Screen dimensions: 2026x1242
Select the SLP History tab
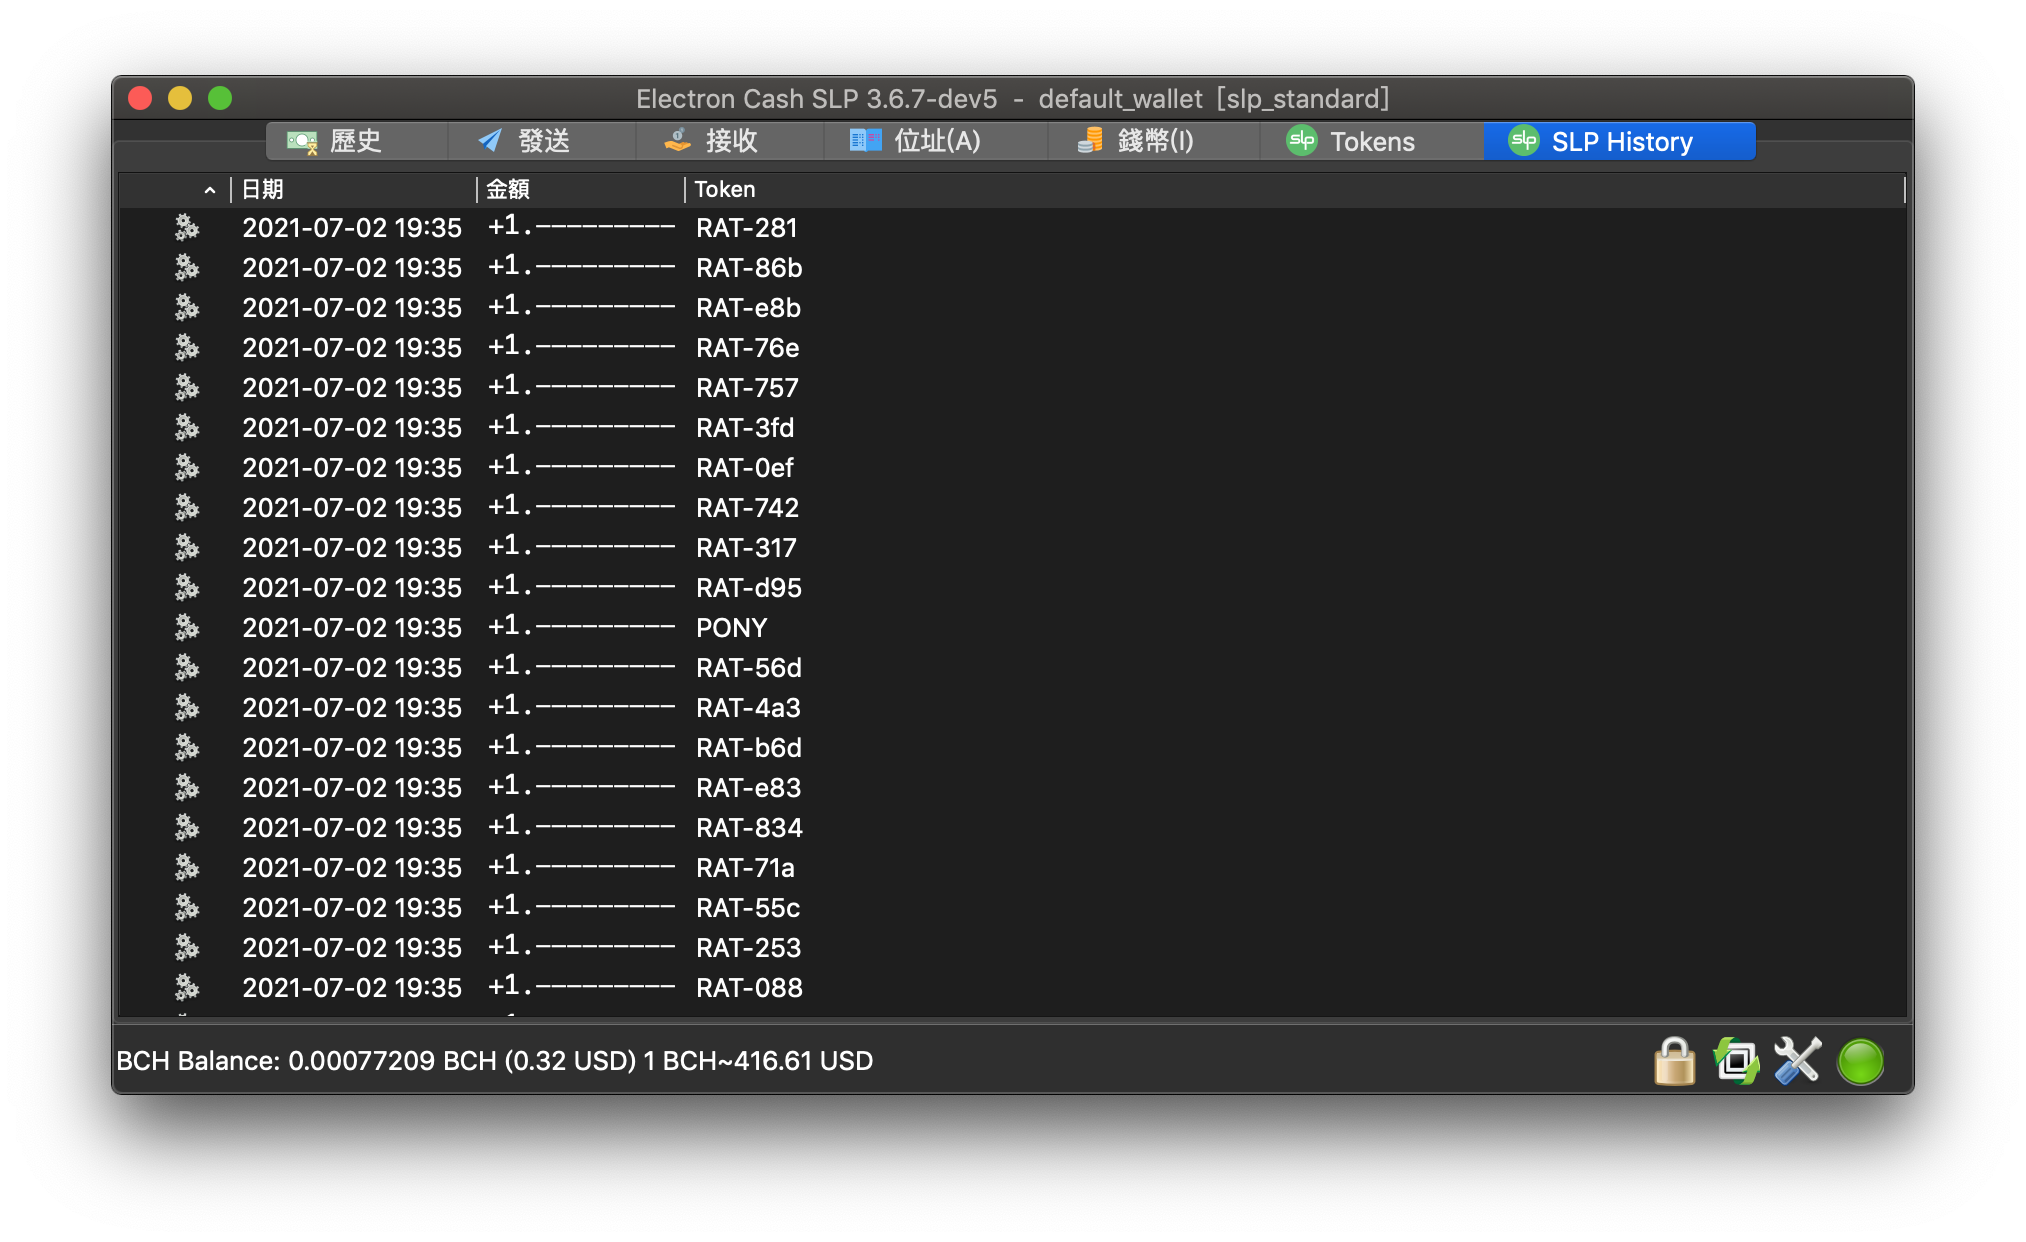(x=1619, y=141)
